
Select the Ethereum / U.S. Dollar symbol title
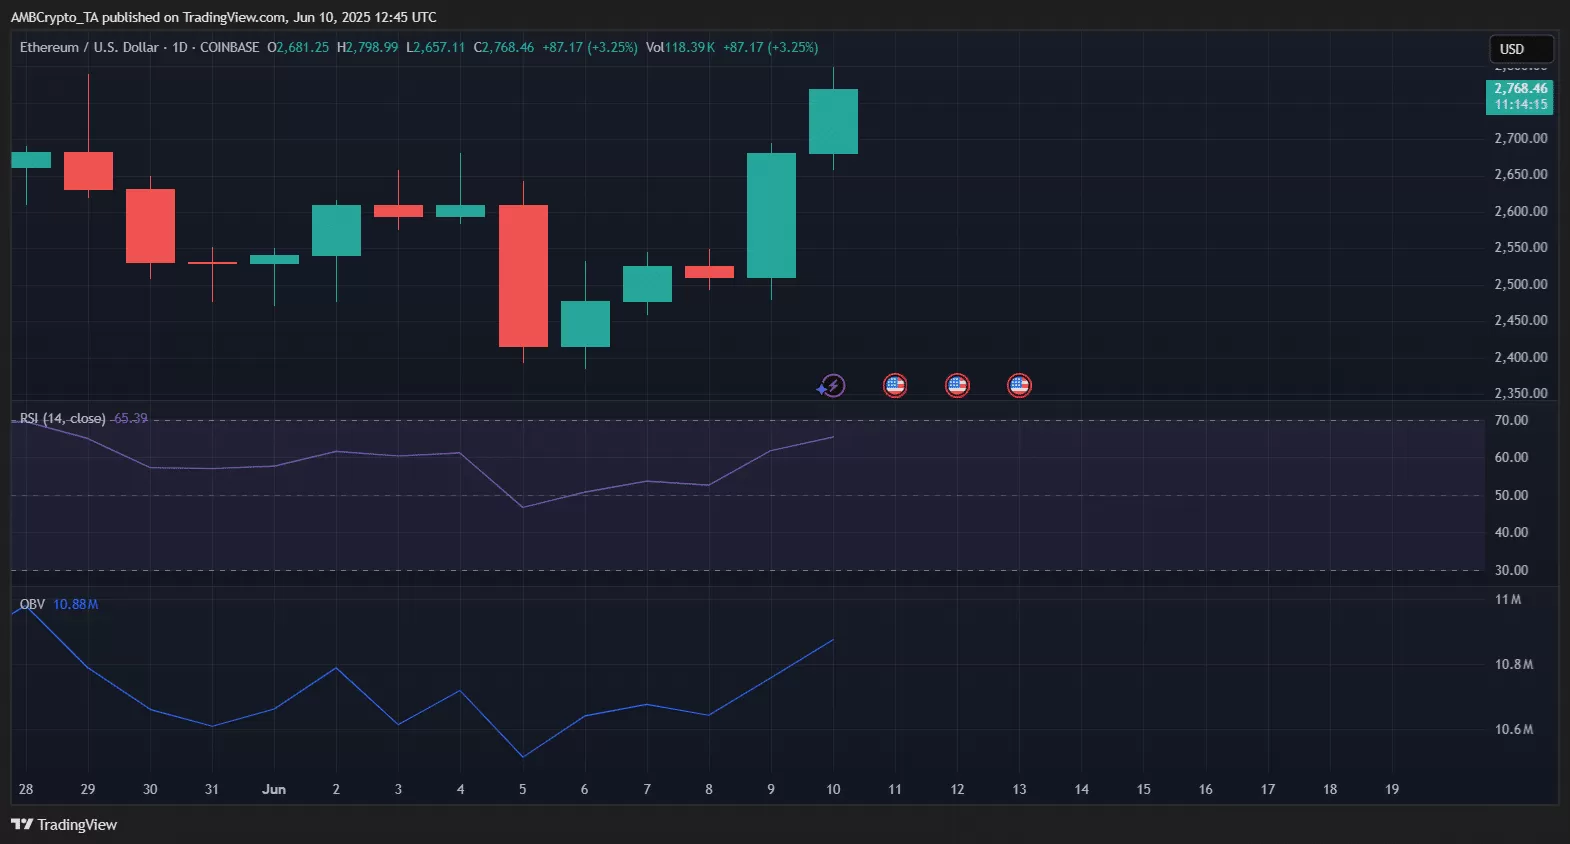89,47
